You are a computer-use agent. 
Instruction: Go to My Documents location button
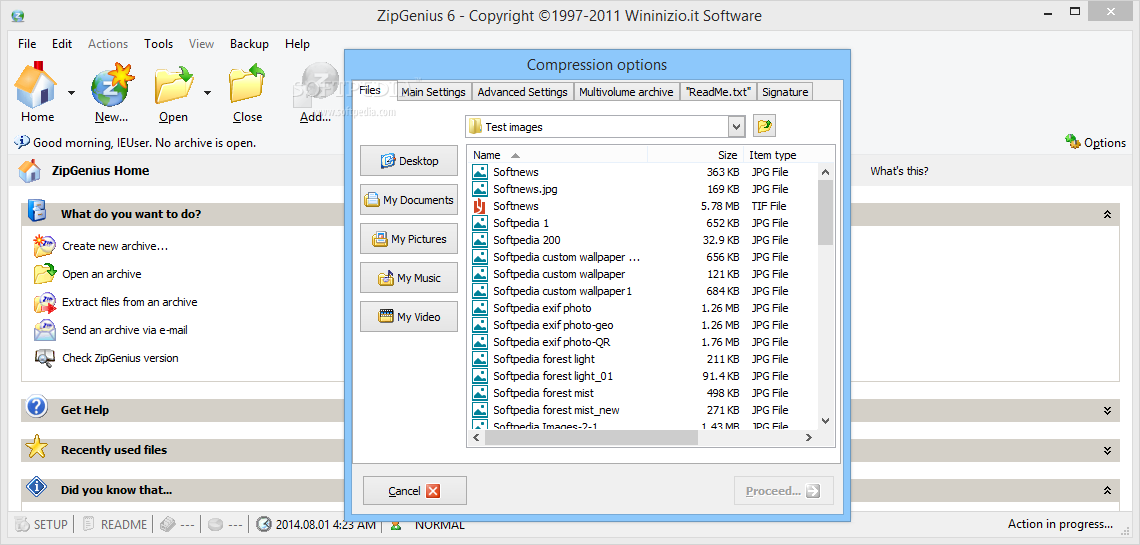[409, 200]
